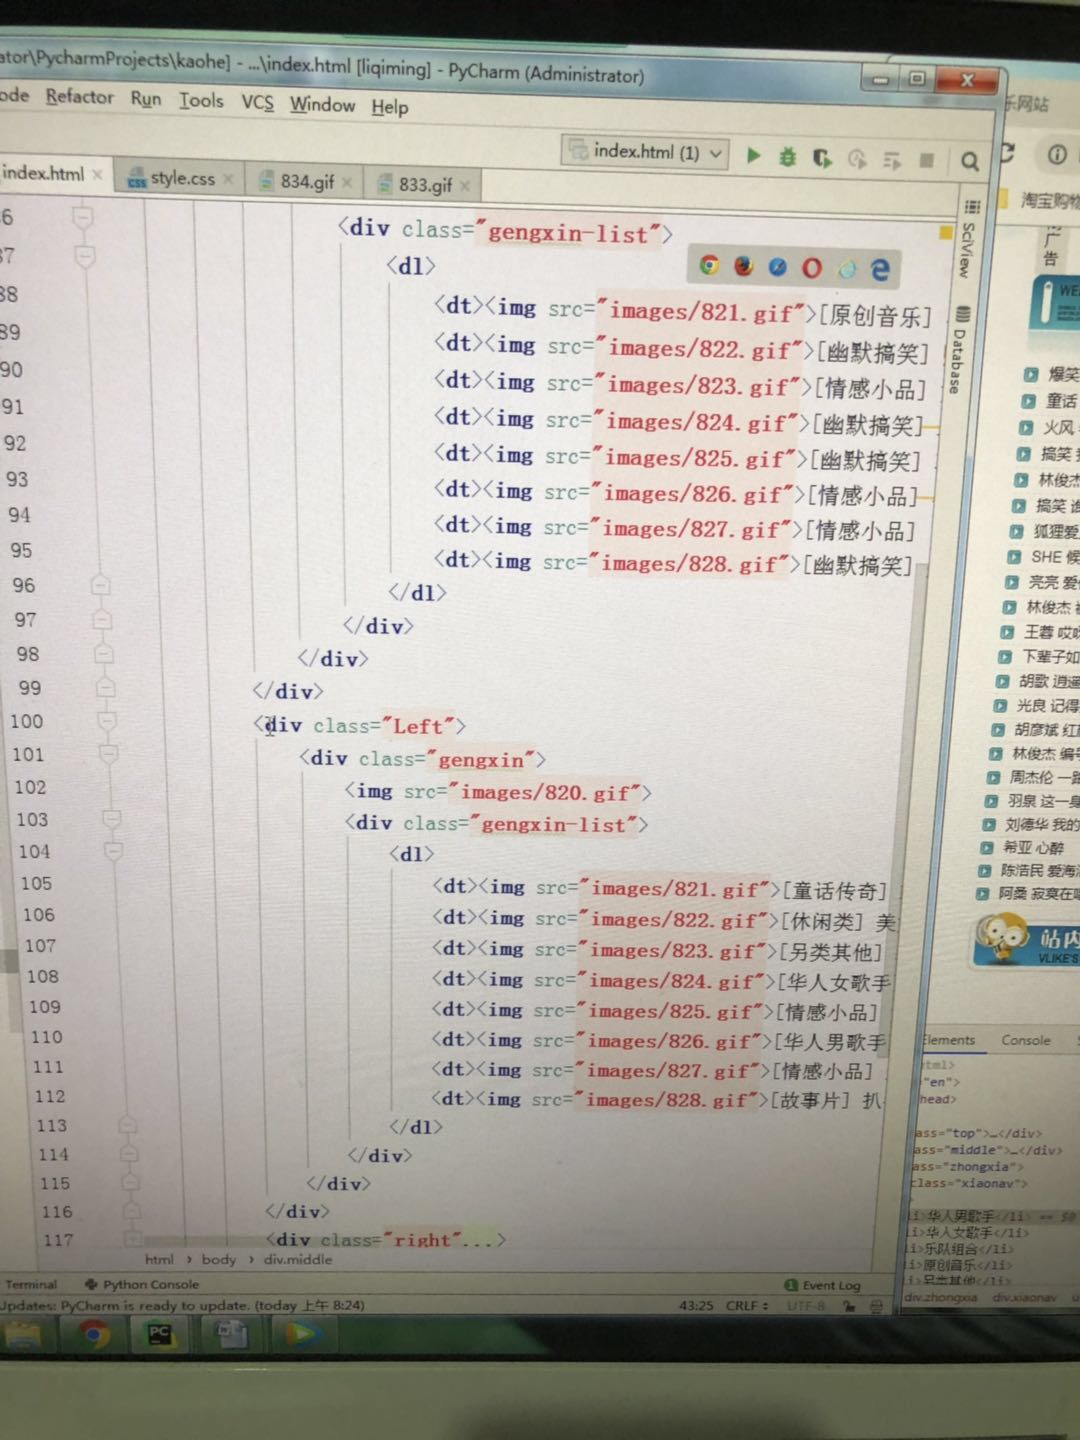
Task: Click the profile run icon in toolbar
Action: pos(857,159)
